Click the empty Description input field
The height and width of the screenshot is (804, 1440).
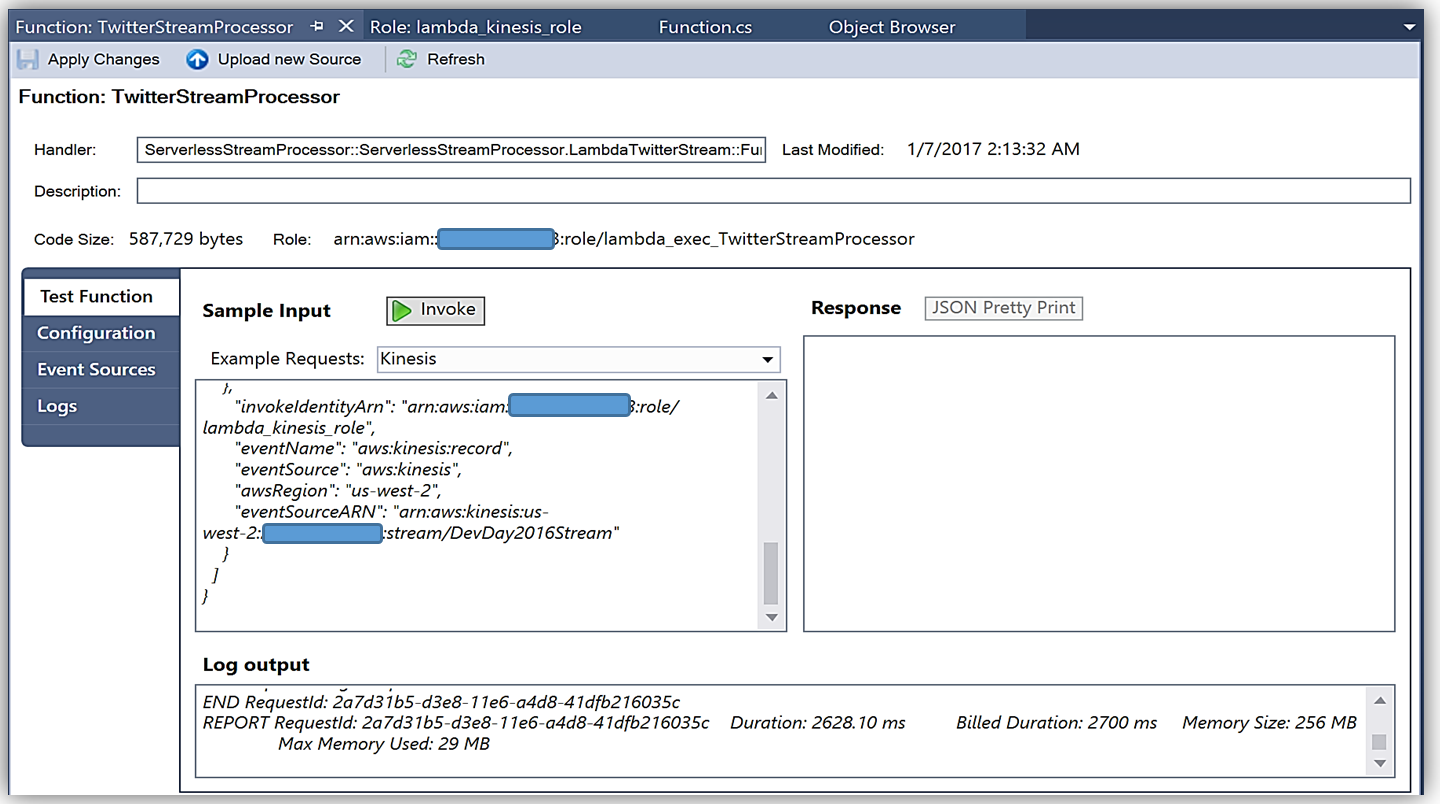[x=772, y=191]
